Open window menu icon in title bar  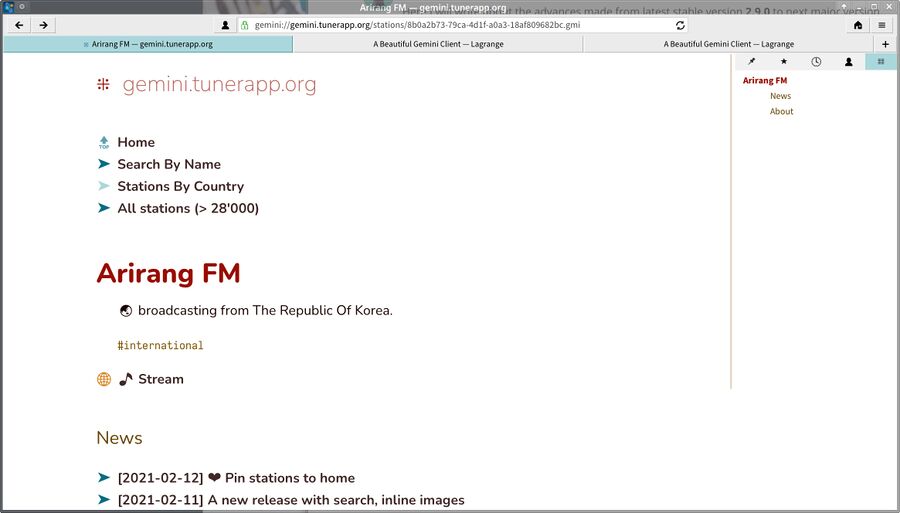[x=9, y=7]
